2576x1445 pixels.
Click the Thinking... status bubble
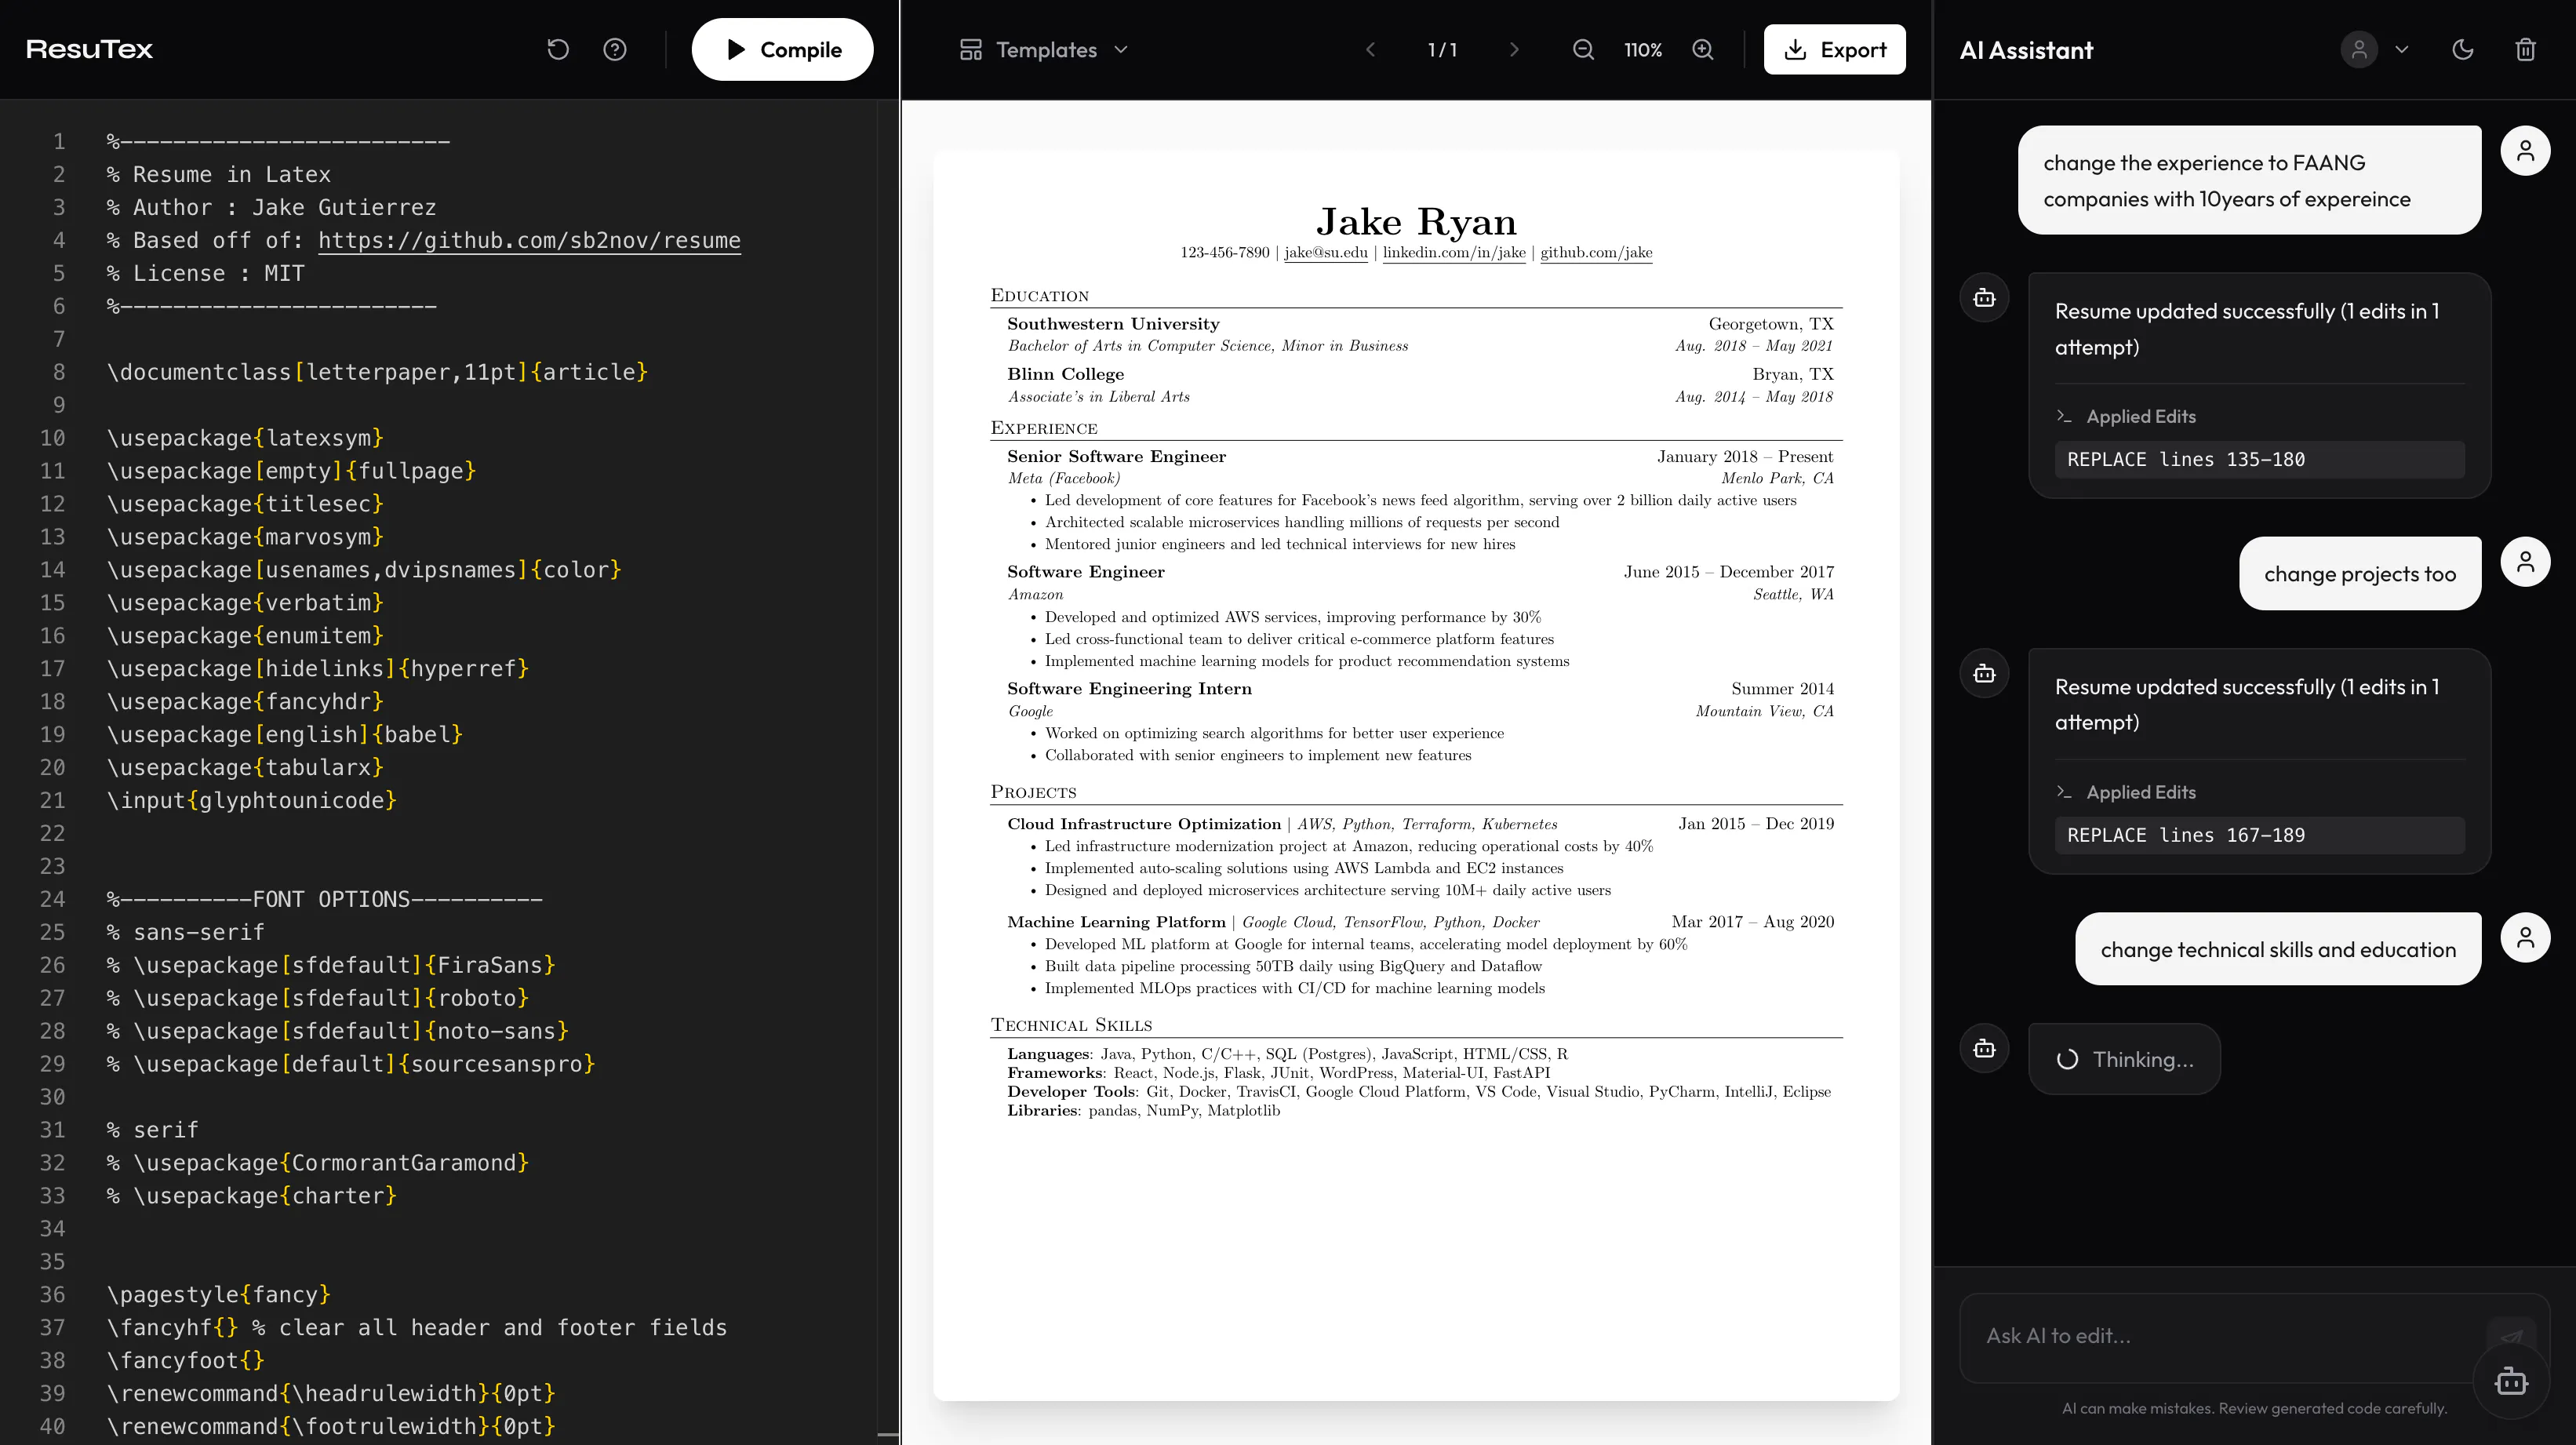pyautogui.click(x=2124, y=1059)
